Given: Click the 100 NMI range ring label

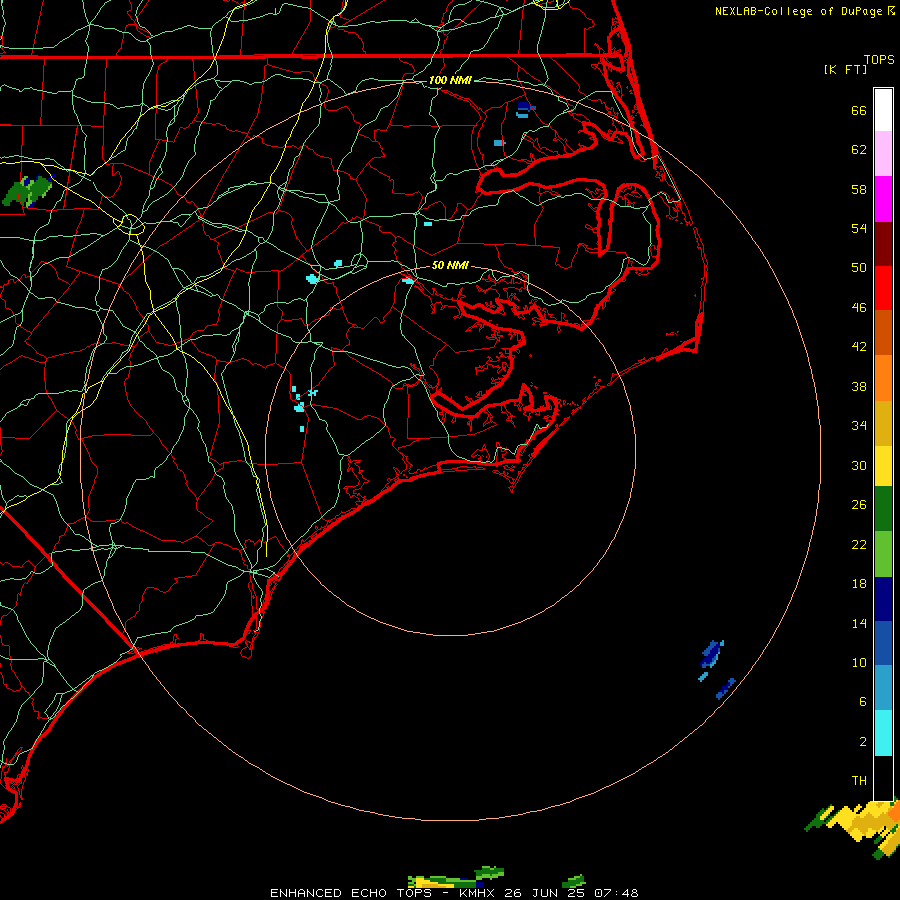Looking at the screenshot, I should coord(450,80).
